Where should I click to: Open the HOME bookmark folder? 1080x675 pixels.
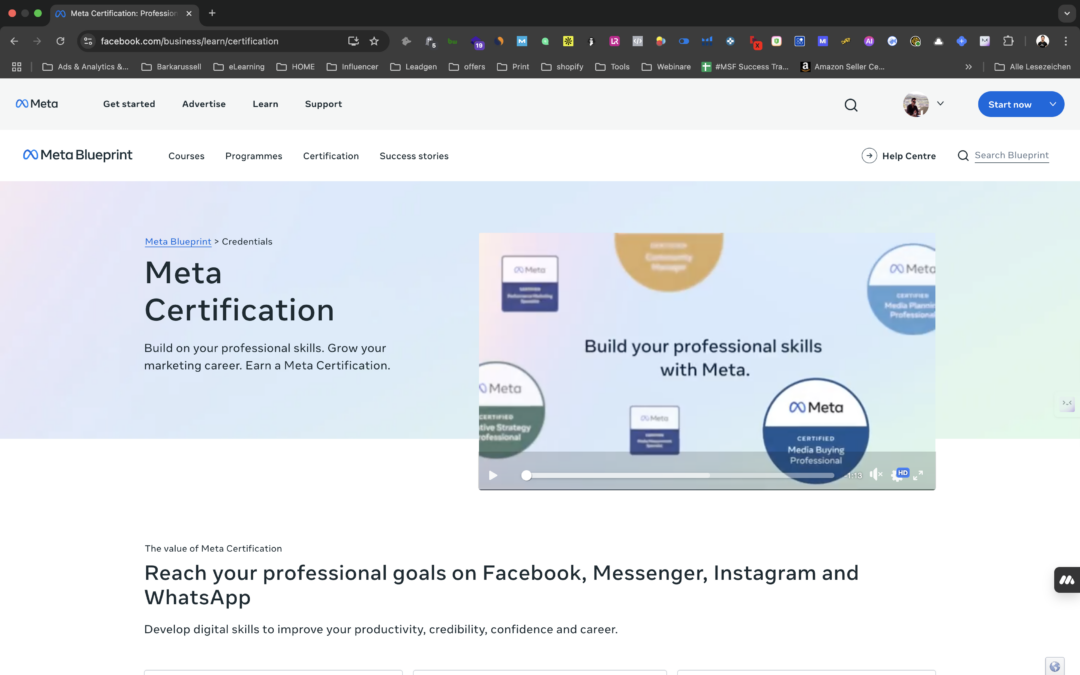pyautogui.click(x=295, y=67)
